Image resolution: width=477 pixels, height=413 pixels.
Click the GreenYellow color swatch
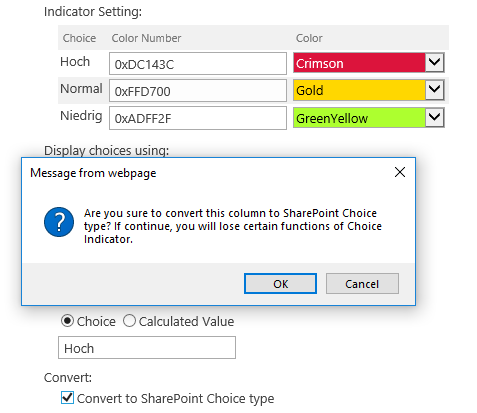[x=359, y=117]
